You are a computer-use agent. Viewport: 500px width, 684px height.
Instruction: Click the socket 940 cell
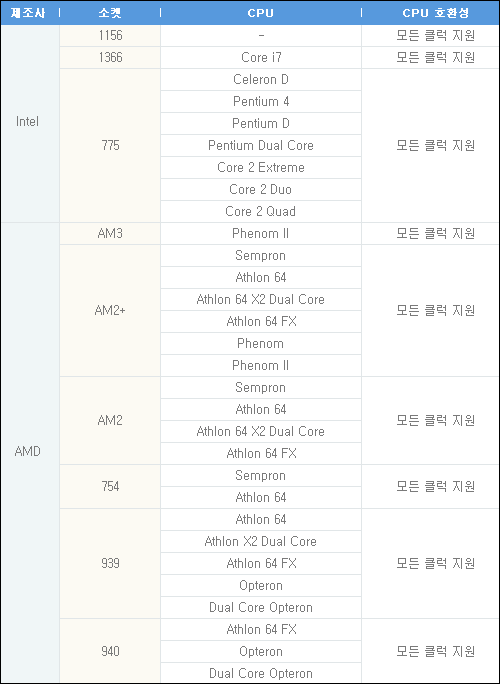110,651
